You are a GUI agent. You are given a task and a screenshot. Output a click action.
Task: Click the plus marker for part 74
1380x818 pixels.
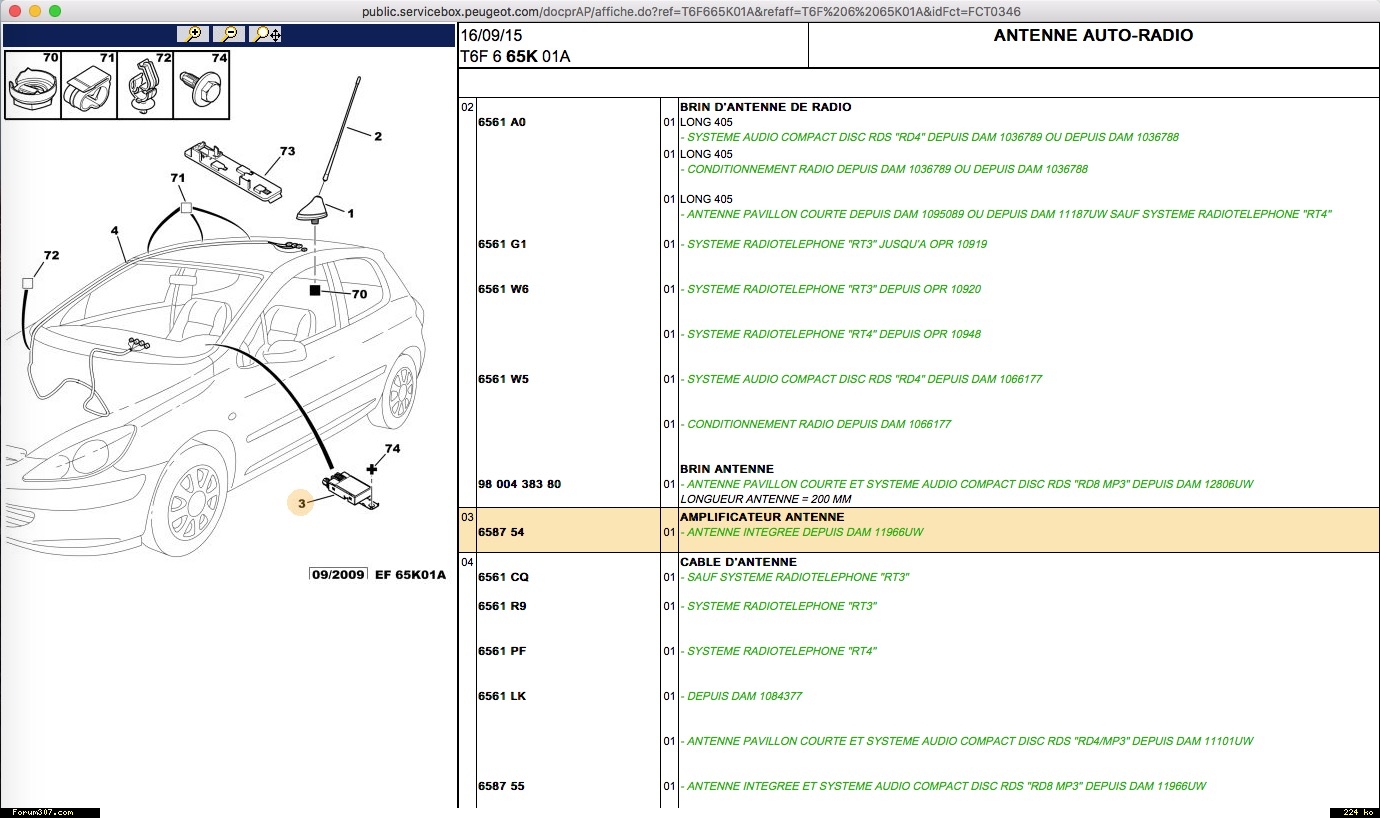(372, 468)
